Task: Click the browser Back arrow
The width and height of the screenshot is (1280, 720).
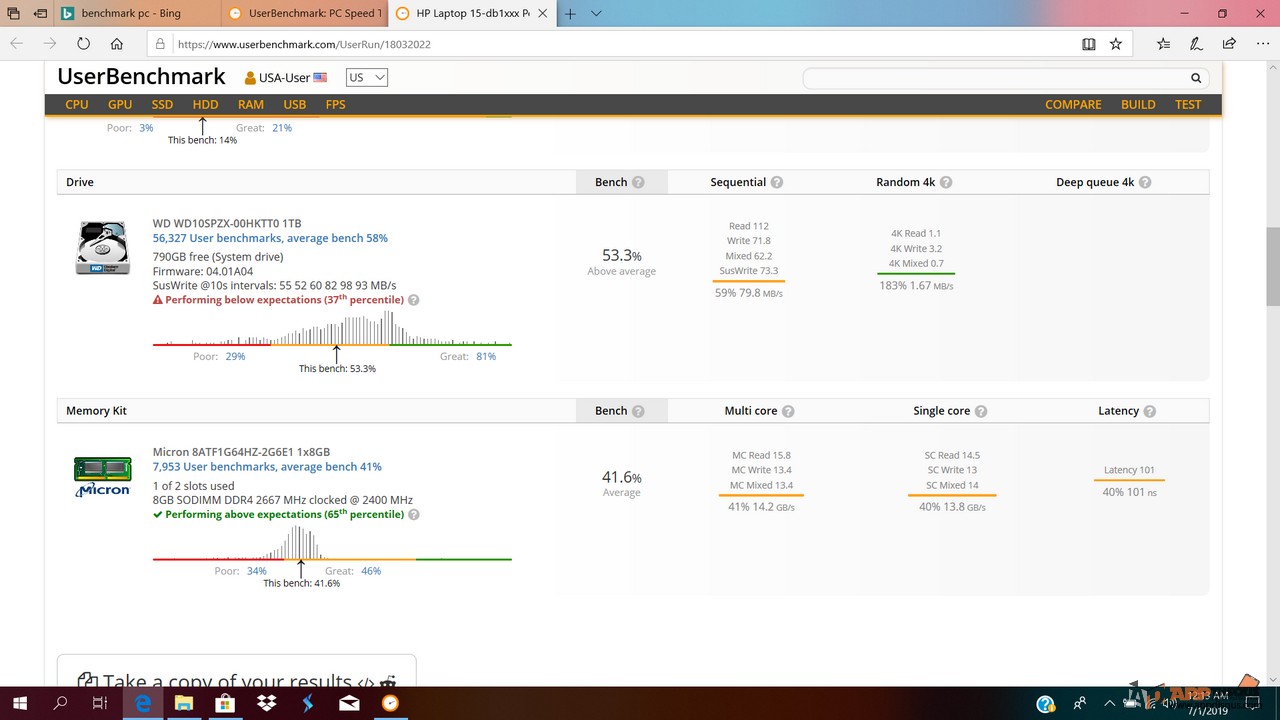Action: click(16, 44)
